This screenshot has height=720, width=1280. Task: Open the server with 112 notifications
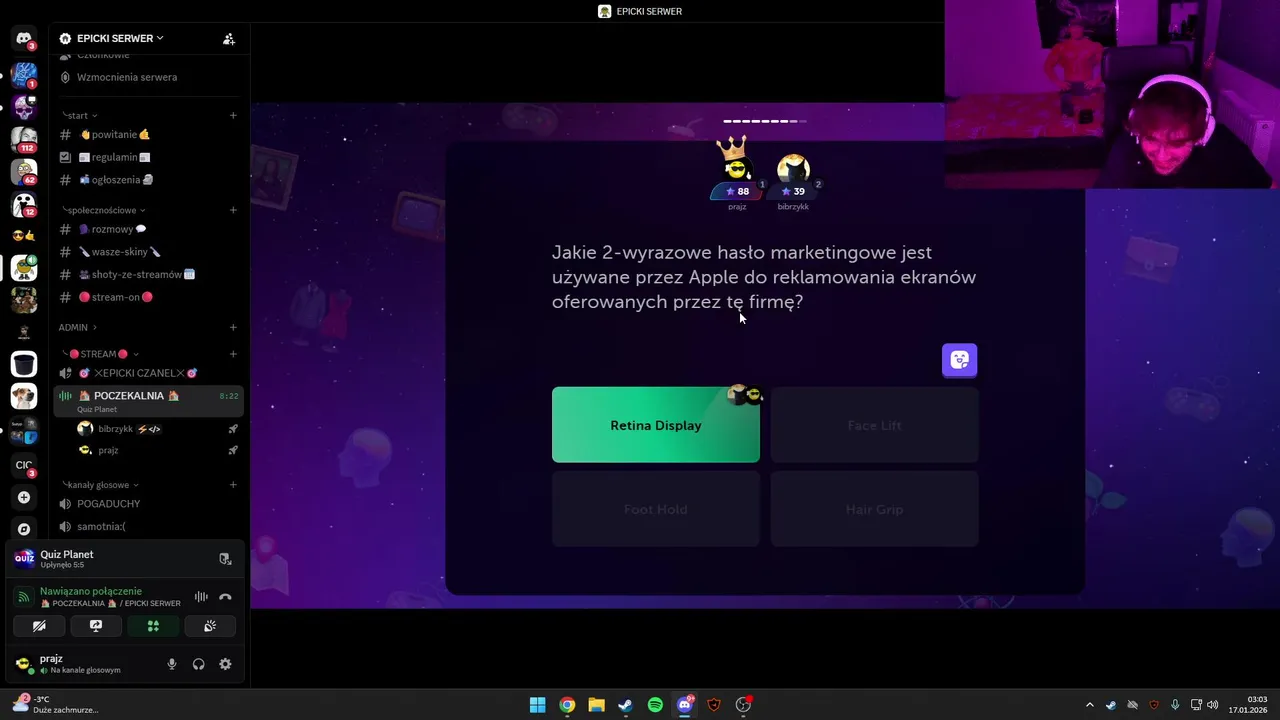(x=24, y=139)
